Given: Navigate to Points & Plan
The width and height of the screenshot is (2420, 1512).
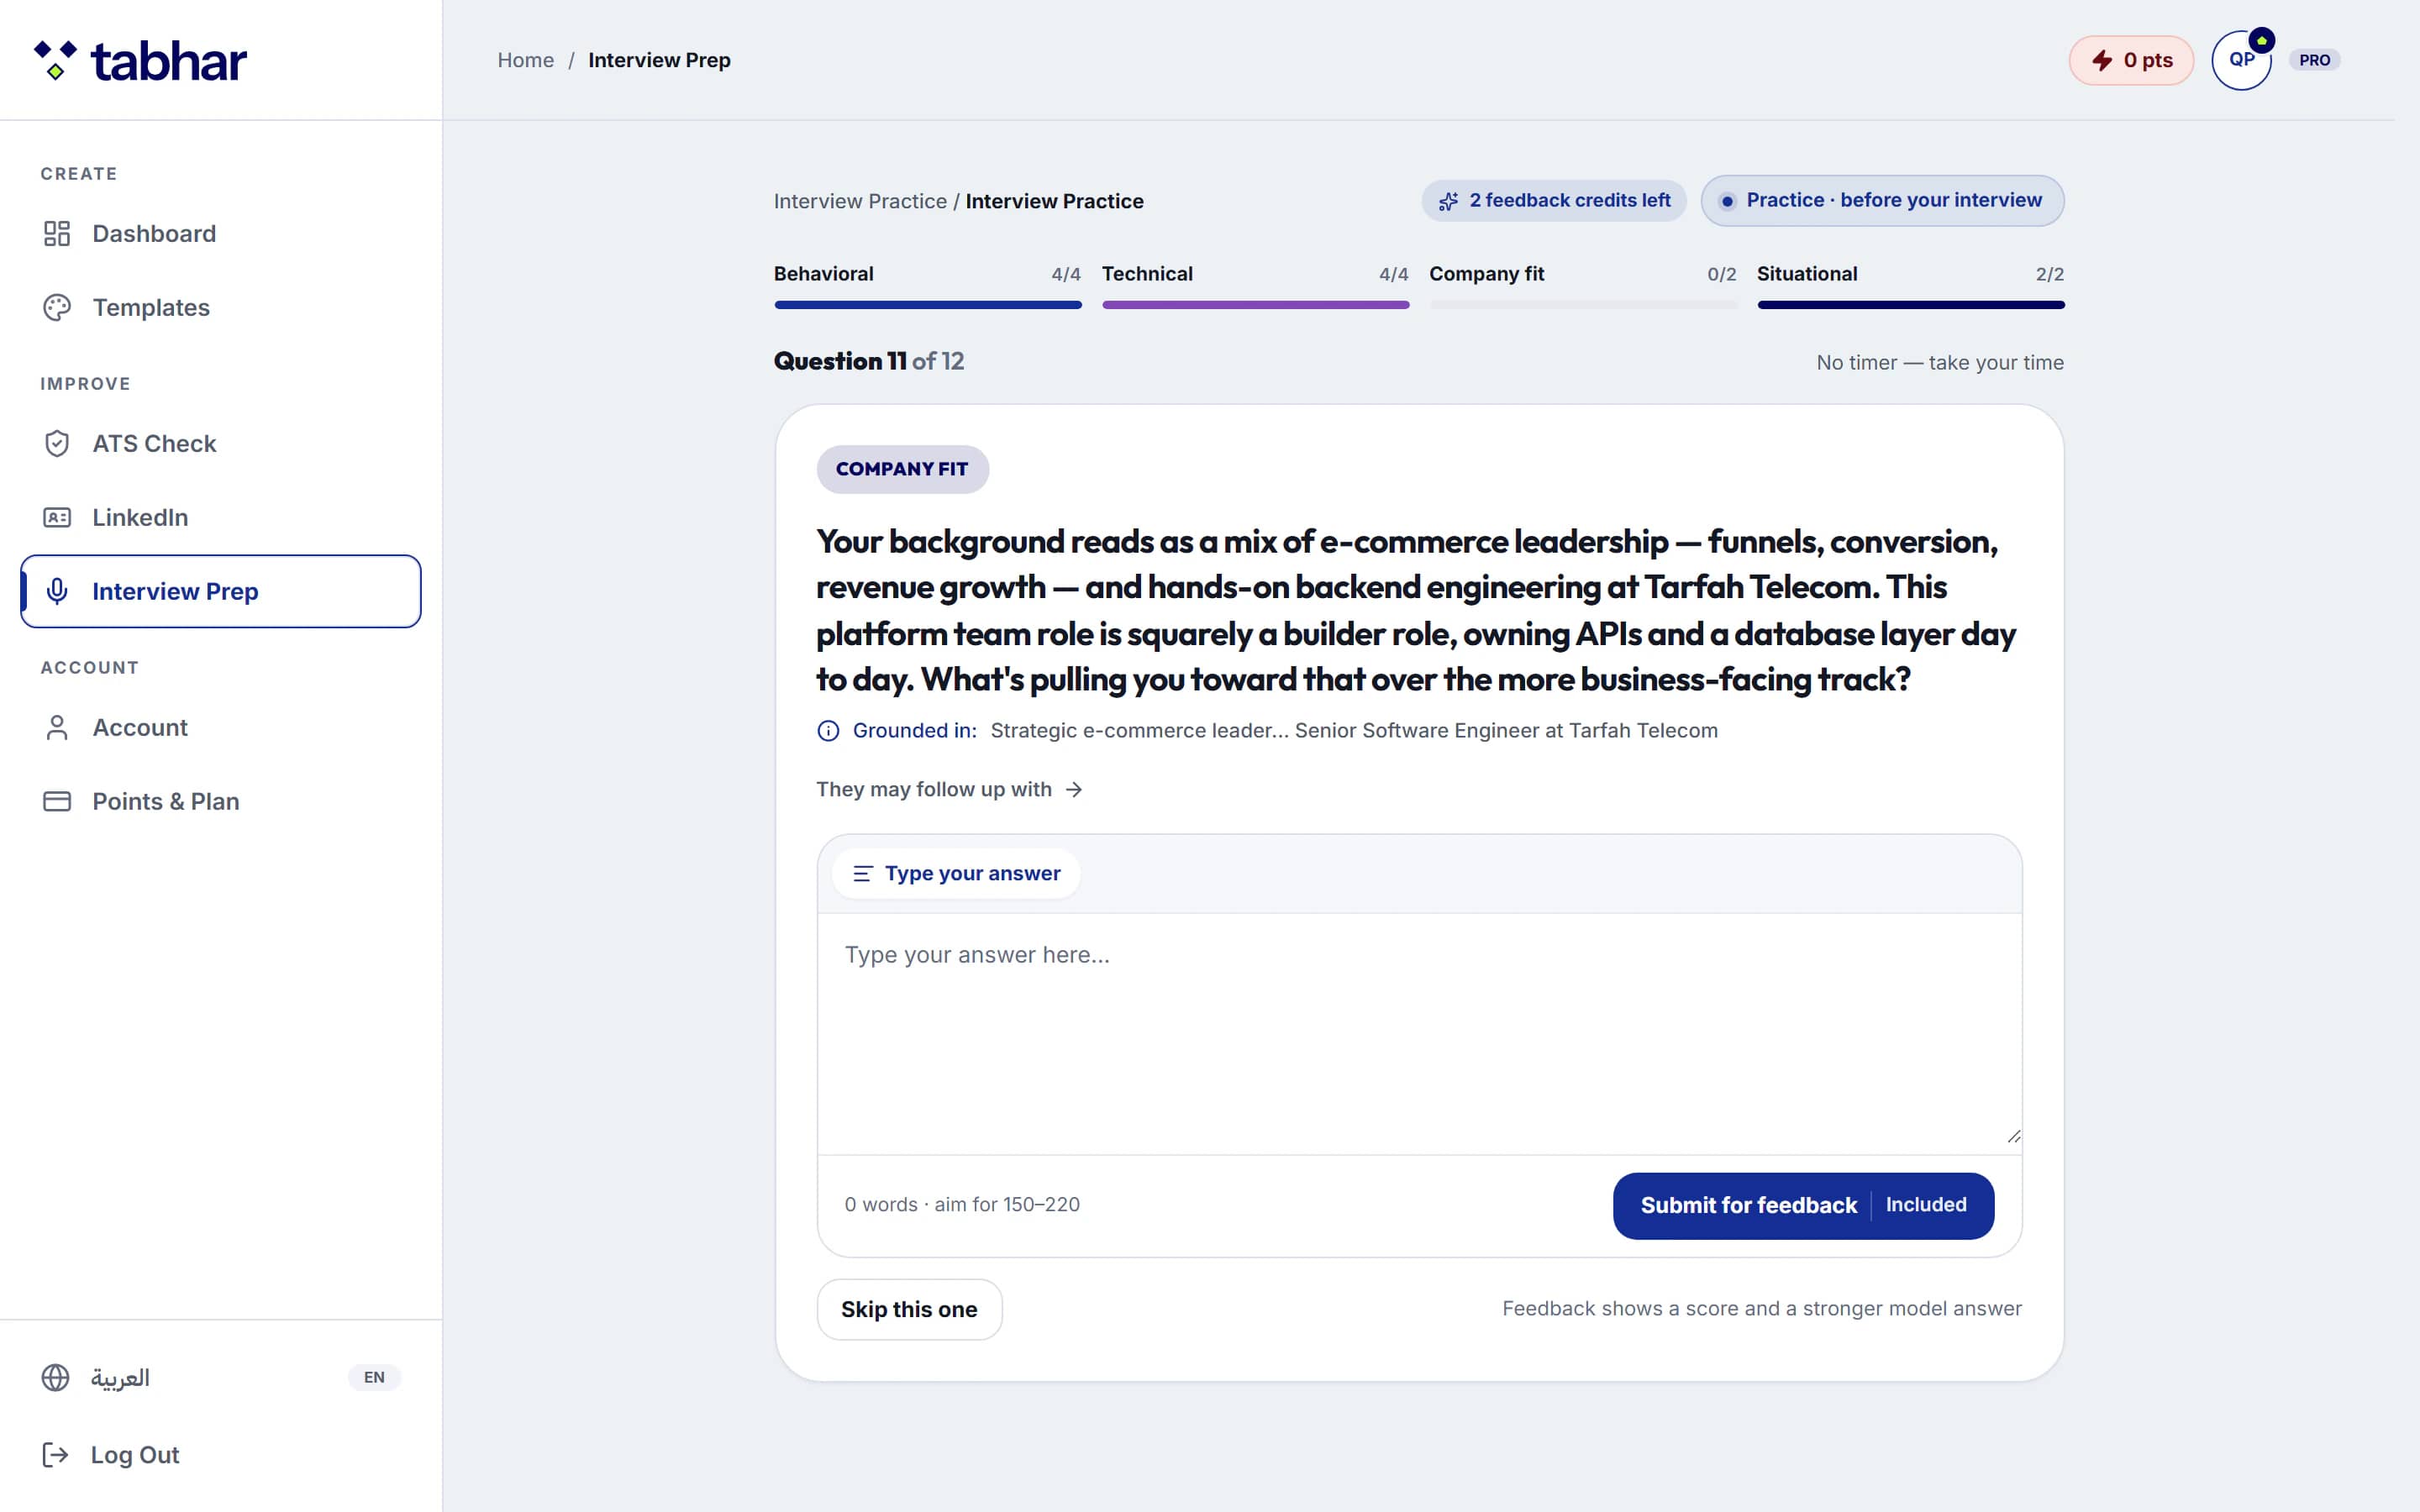Looking at the screenshot, I should 221,801.
